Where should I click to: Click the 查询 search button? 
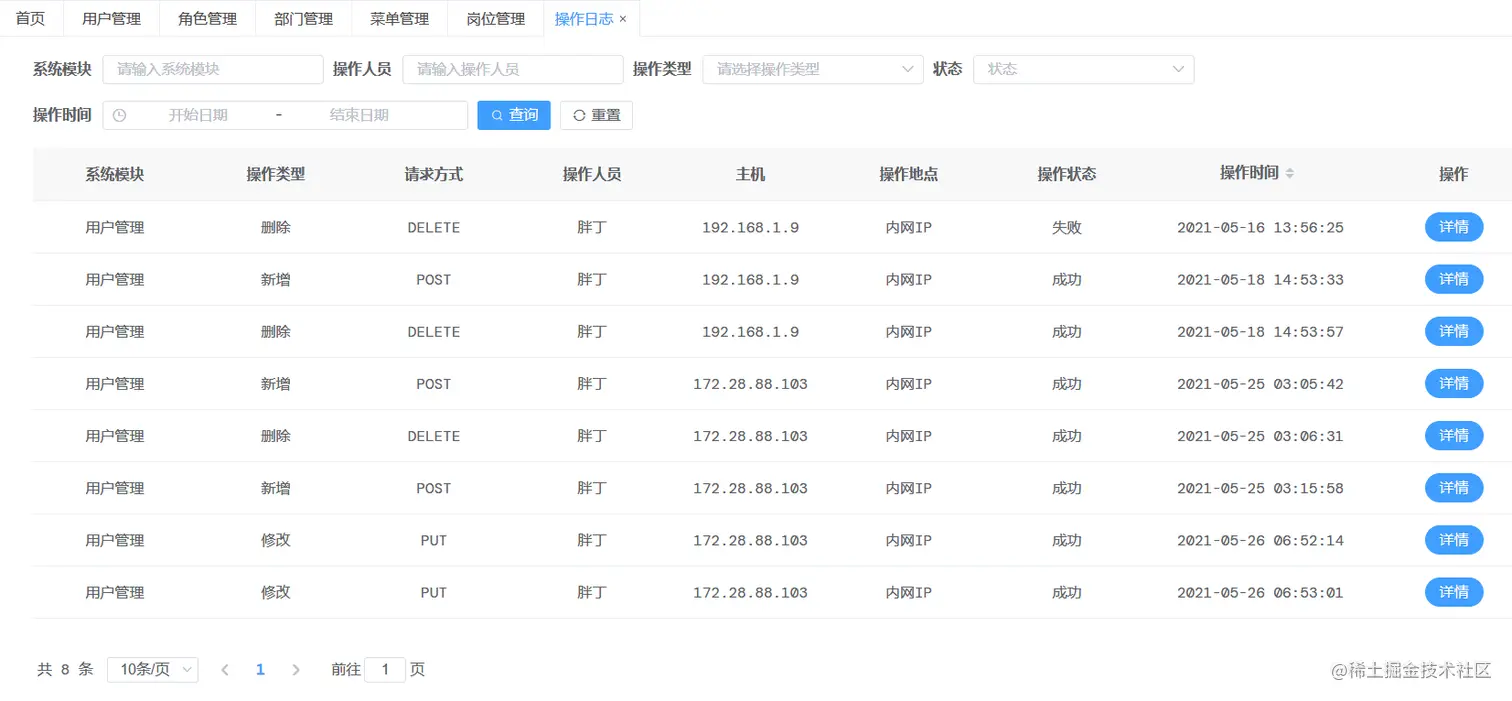point(514,115)
